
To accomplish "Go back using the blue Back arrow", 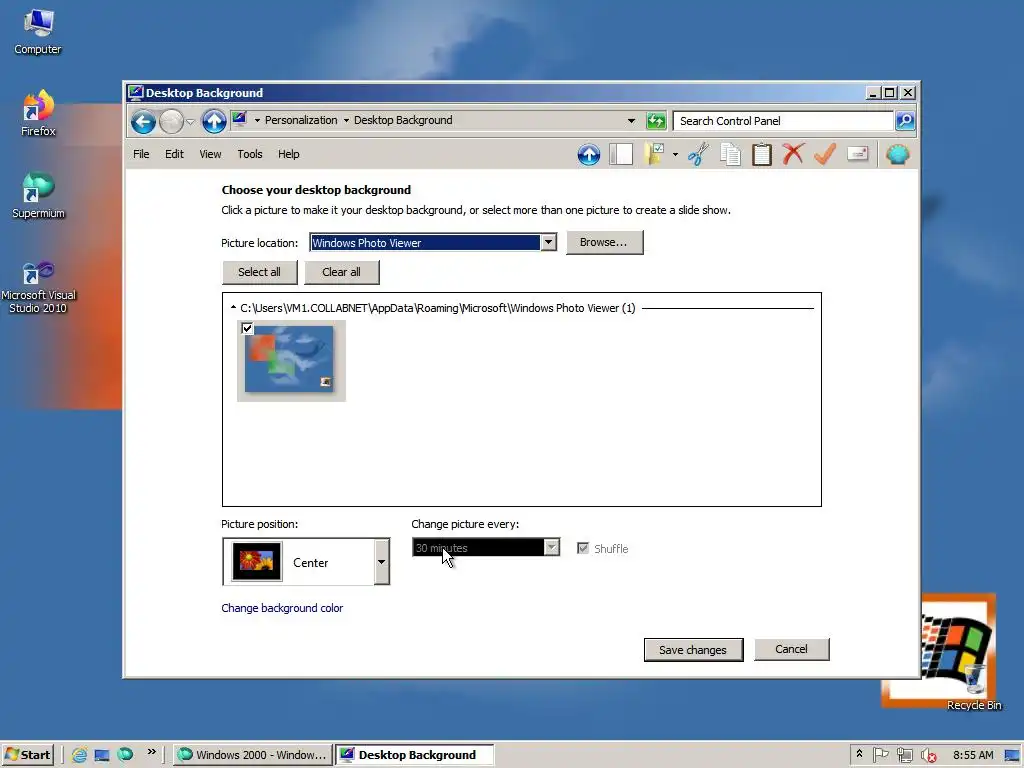I will [143, 121].
